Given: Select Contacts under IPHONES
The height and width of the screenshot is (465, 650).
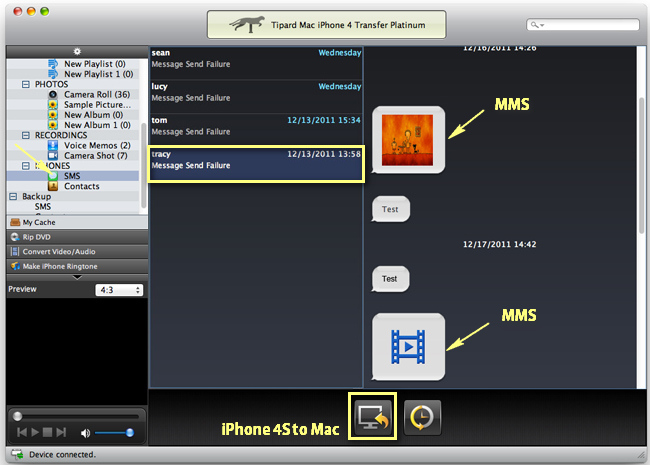Looking at the screenshot, I should tap(81, 186).
